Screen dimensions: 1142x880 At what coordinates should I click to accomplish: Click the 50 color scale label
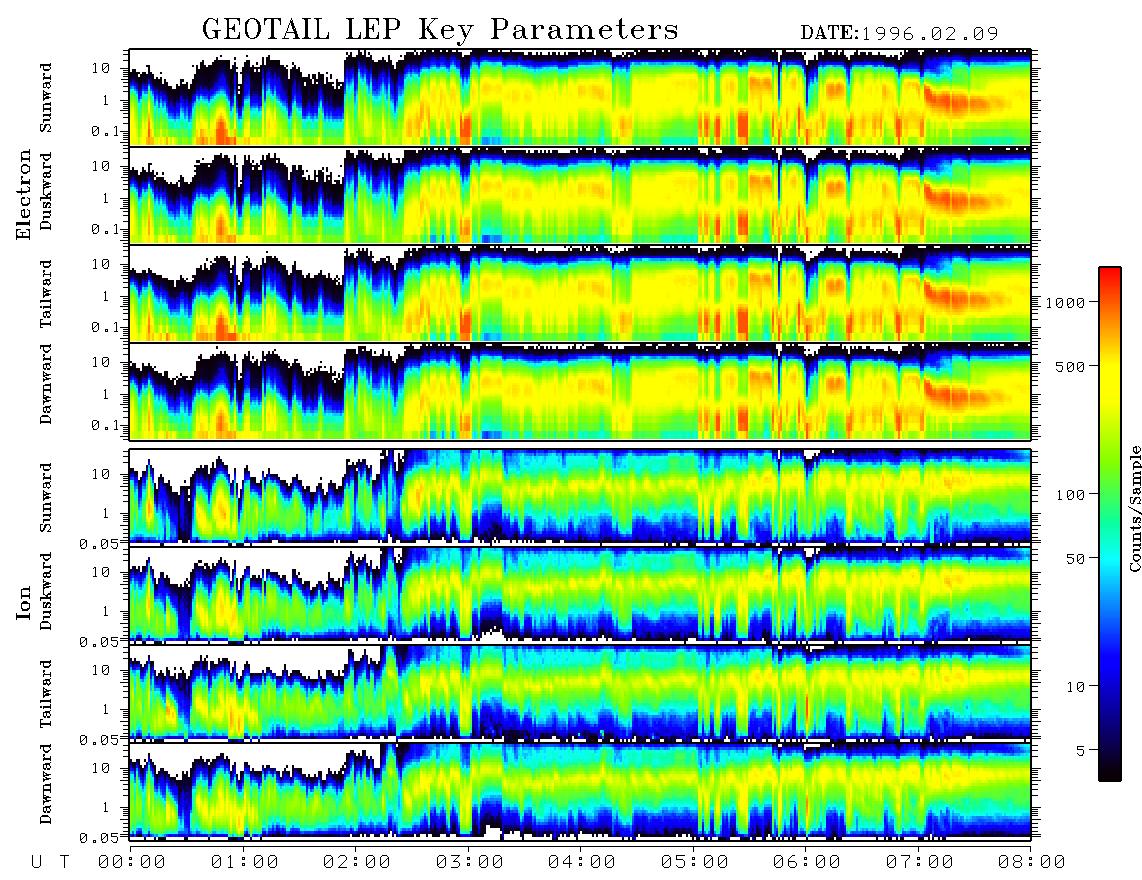(1075, 558)
